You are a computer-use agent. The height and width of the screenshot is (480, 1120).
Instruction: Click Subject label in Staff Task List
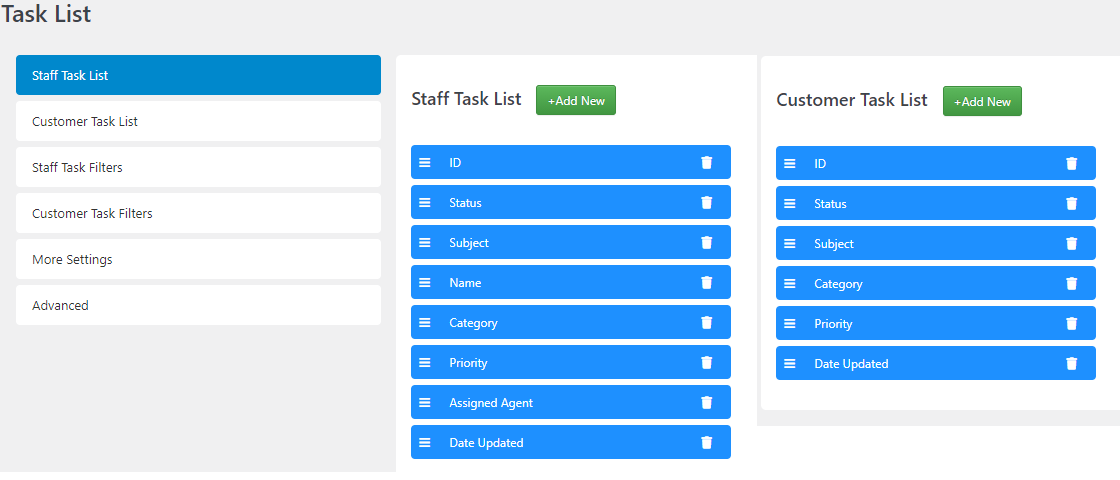click(469, 242)
